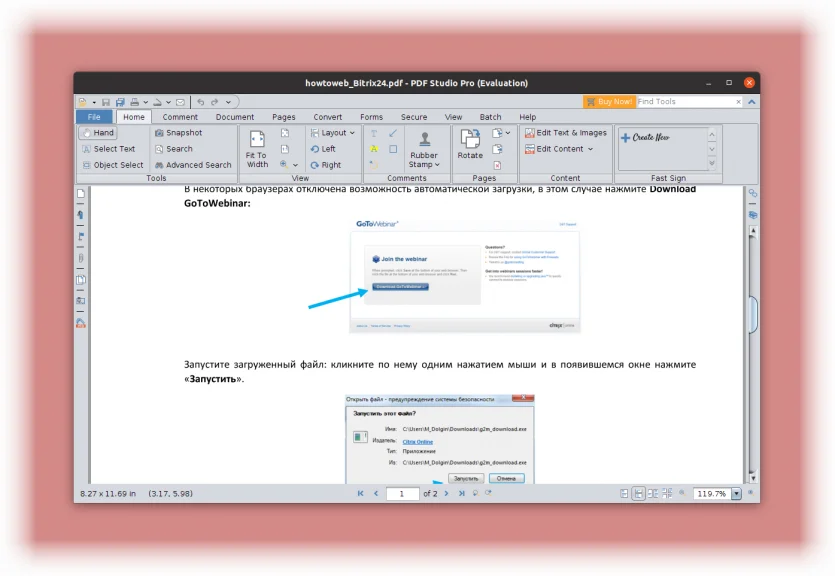Viewport: 835px width, 576px height.
Task: Select the yellow text highlight comment tool
Action: point(374,149)
